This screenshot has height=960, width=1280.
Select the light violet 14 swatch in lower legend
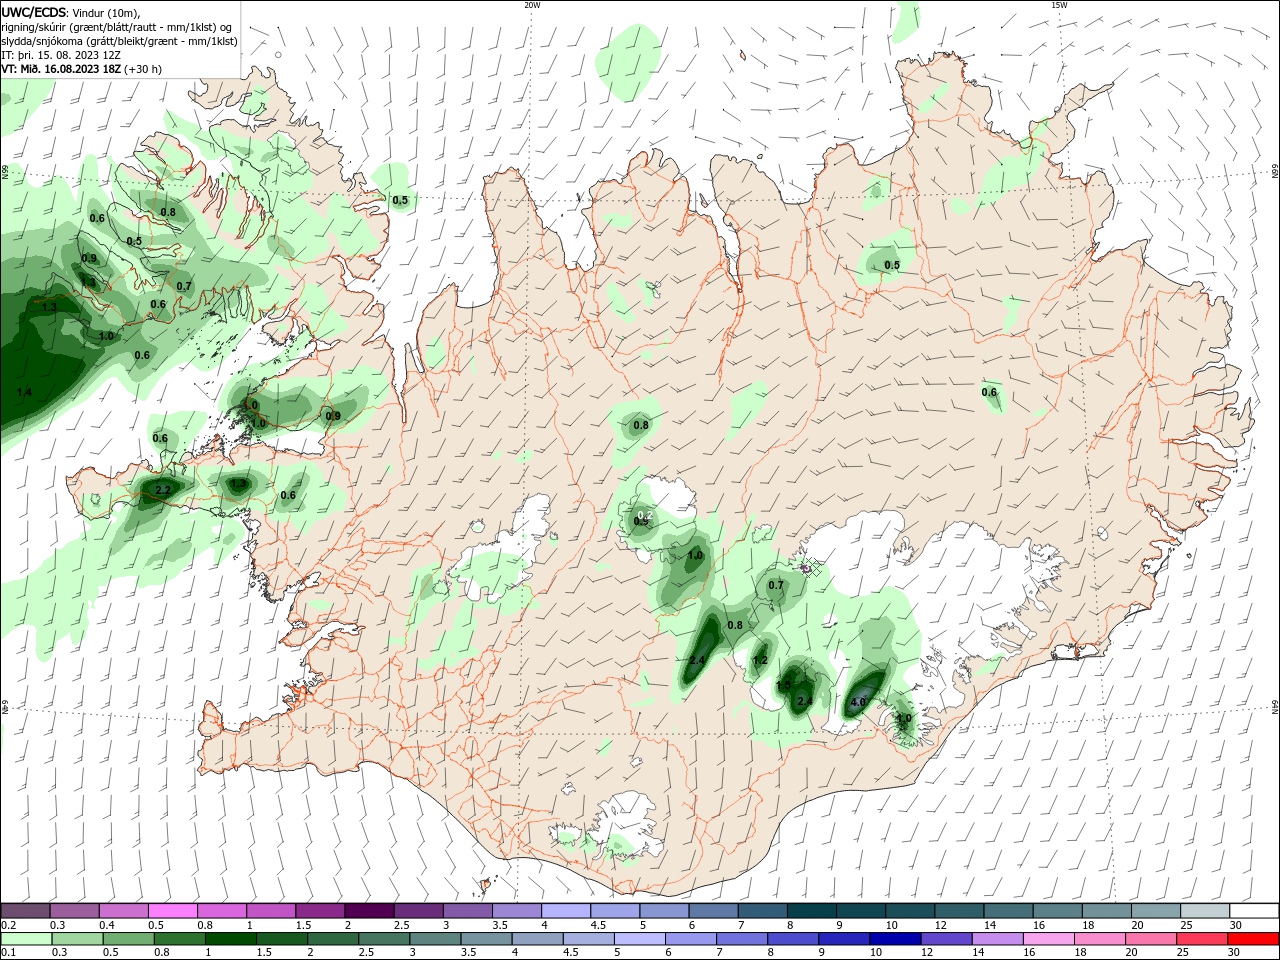(x=997, y=939)
